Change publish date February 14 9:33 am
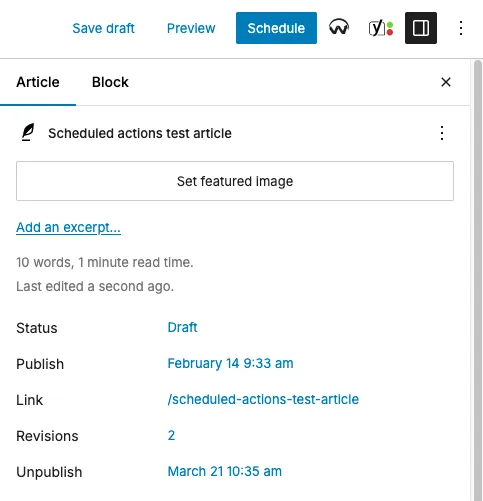 (x=230, y=363)
